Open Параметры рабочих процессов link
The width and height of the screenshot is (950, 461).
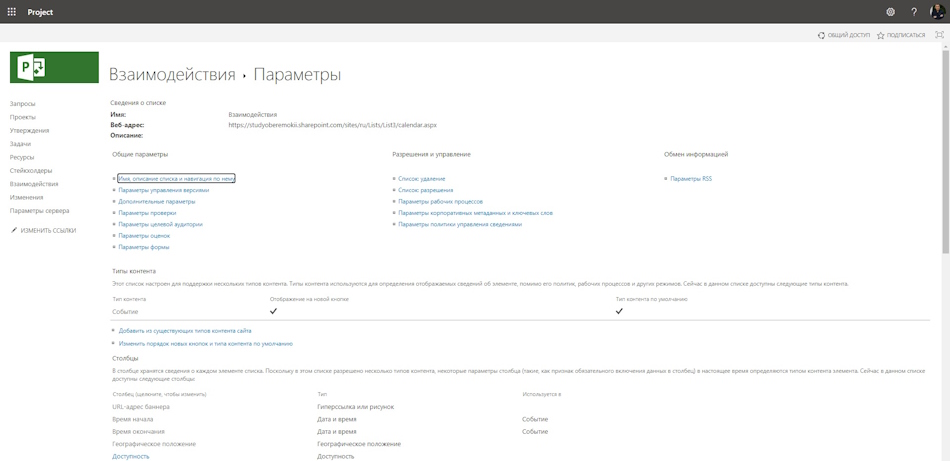(x=440, y=202)
